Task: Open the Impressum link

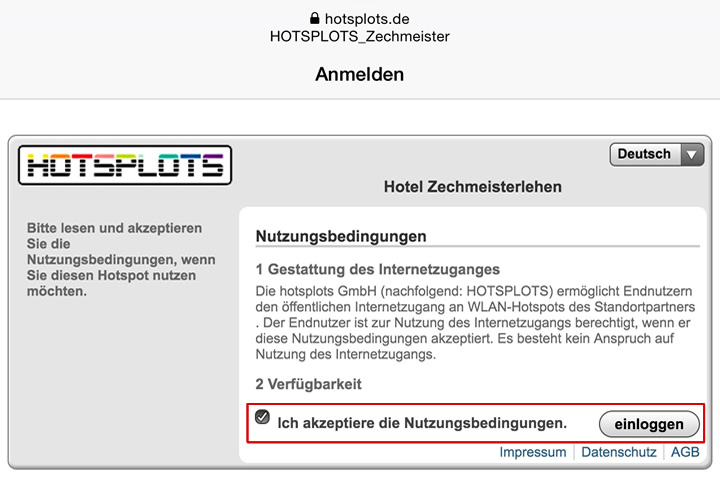Action: [x=533, y=452]
